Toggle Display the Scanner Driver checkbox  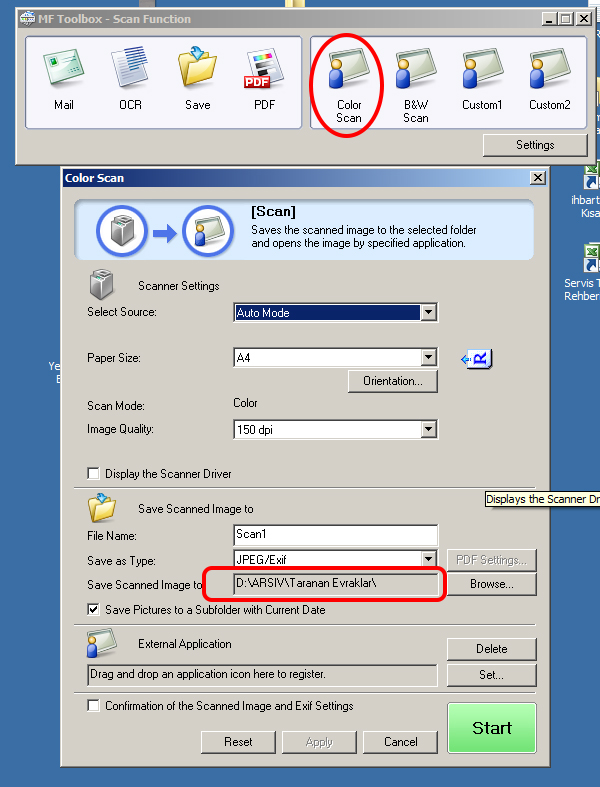pos(93,473)
